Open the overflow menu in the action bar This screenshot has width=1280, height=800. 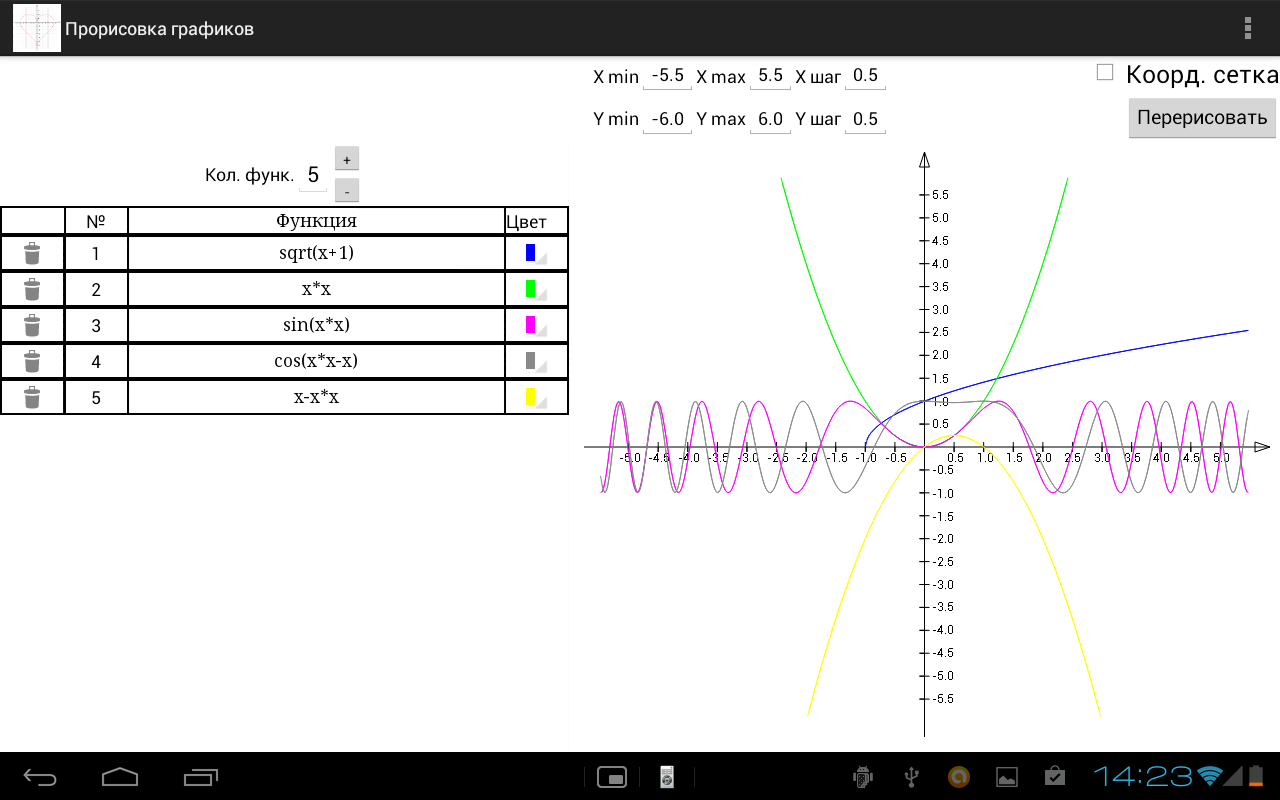(x=1247, y=28)
